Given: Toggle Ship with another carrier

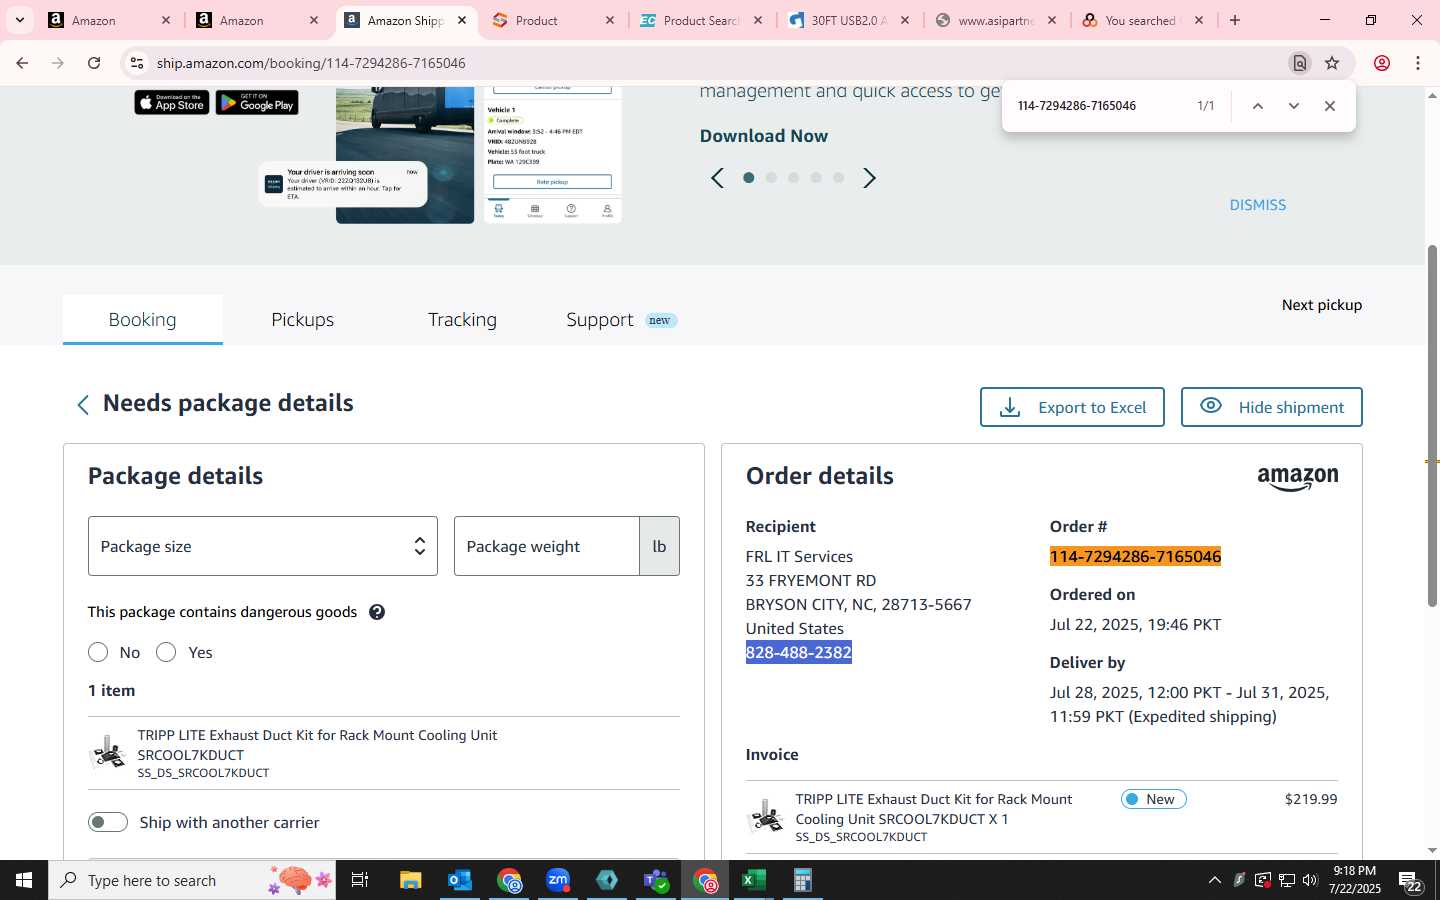Looking at the screenshot, I should 108,822.
